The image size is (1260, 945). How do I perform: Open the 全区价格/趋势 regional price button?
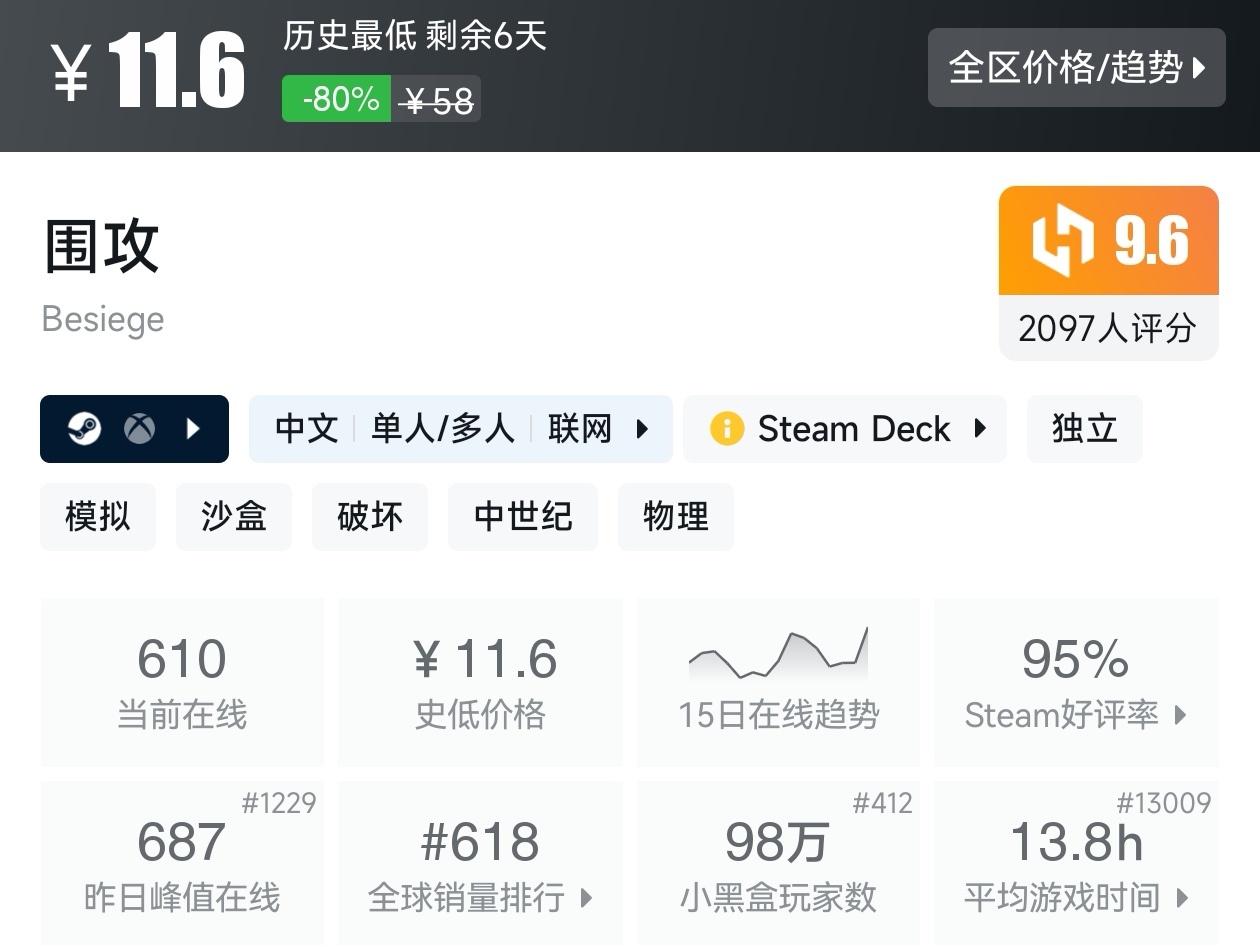point(1076,68)
